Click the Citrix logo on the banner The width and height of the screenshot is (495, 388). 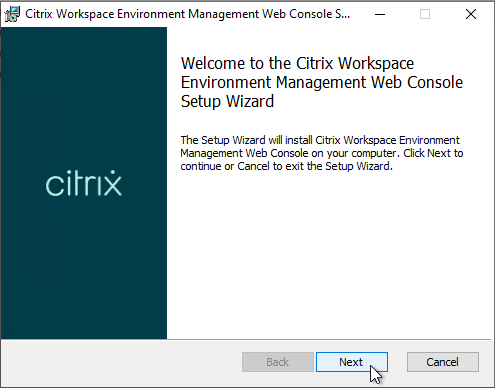coord(84,183)
